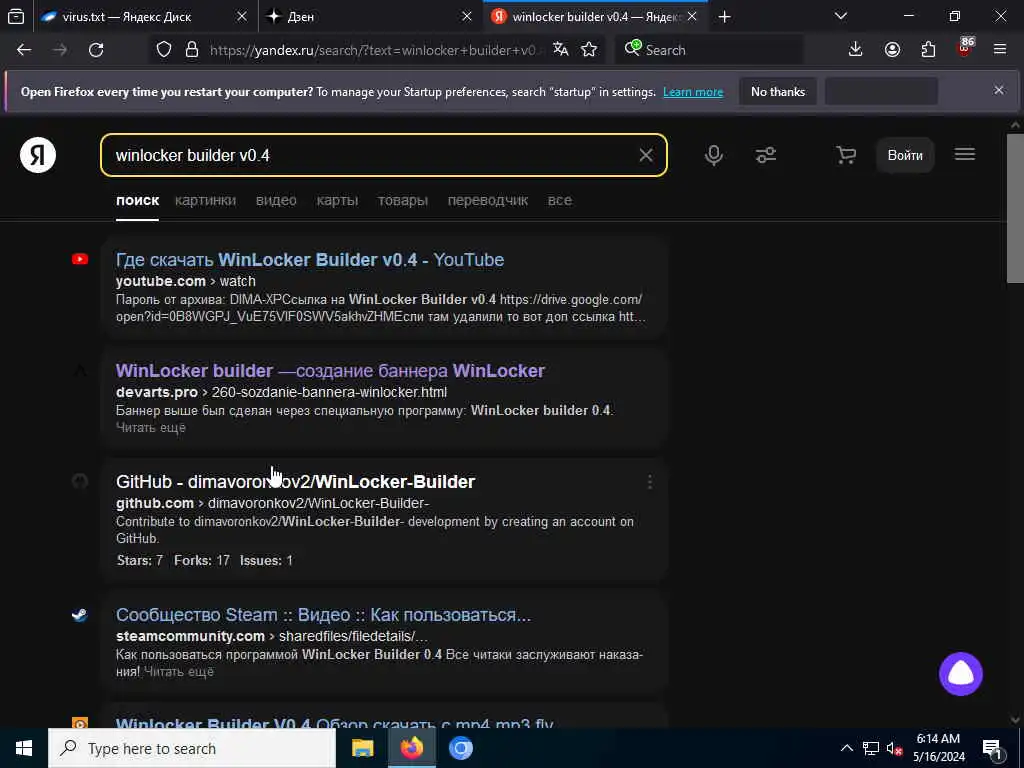The height and width of the screenshot is (768, 1024).
Task: Open the YouTube WinLocker Builder v0.4 result
Action: pyautogui.click(x=310, y=260)
